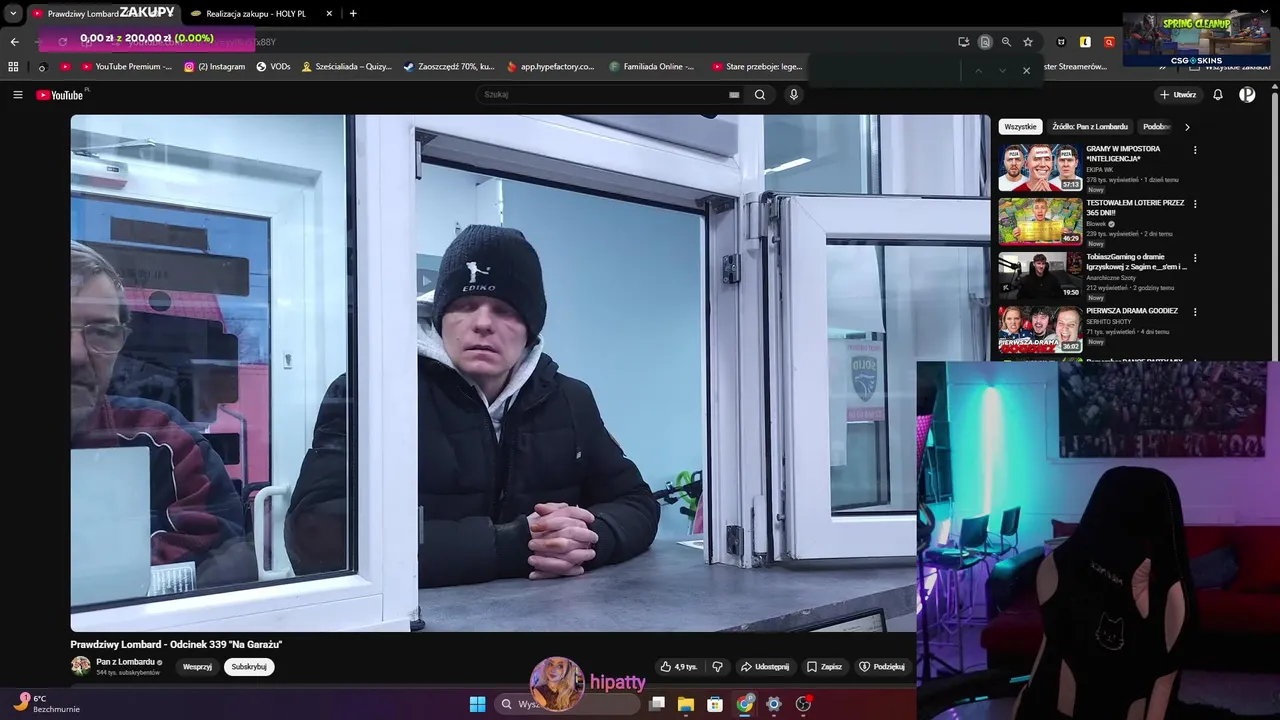
Task: Switch to Realizacja zakupu - HOLY PL tab
Action: (x=260, y=13)
